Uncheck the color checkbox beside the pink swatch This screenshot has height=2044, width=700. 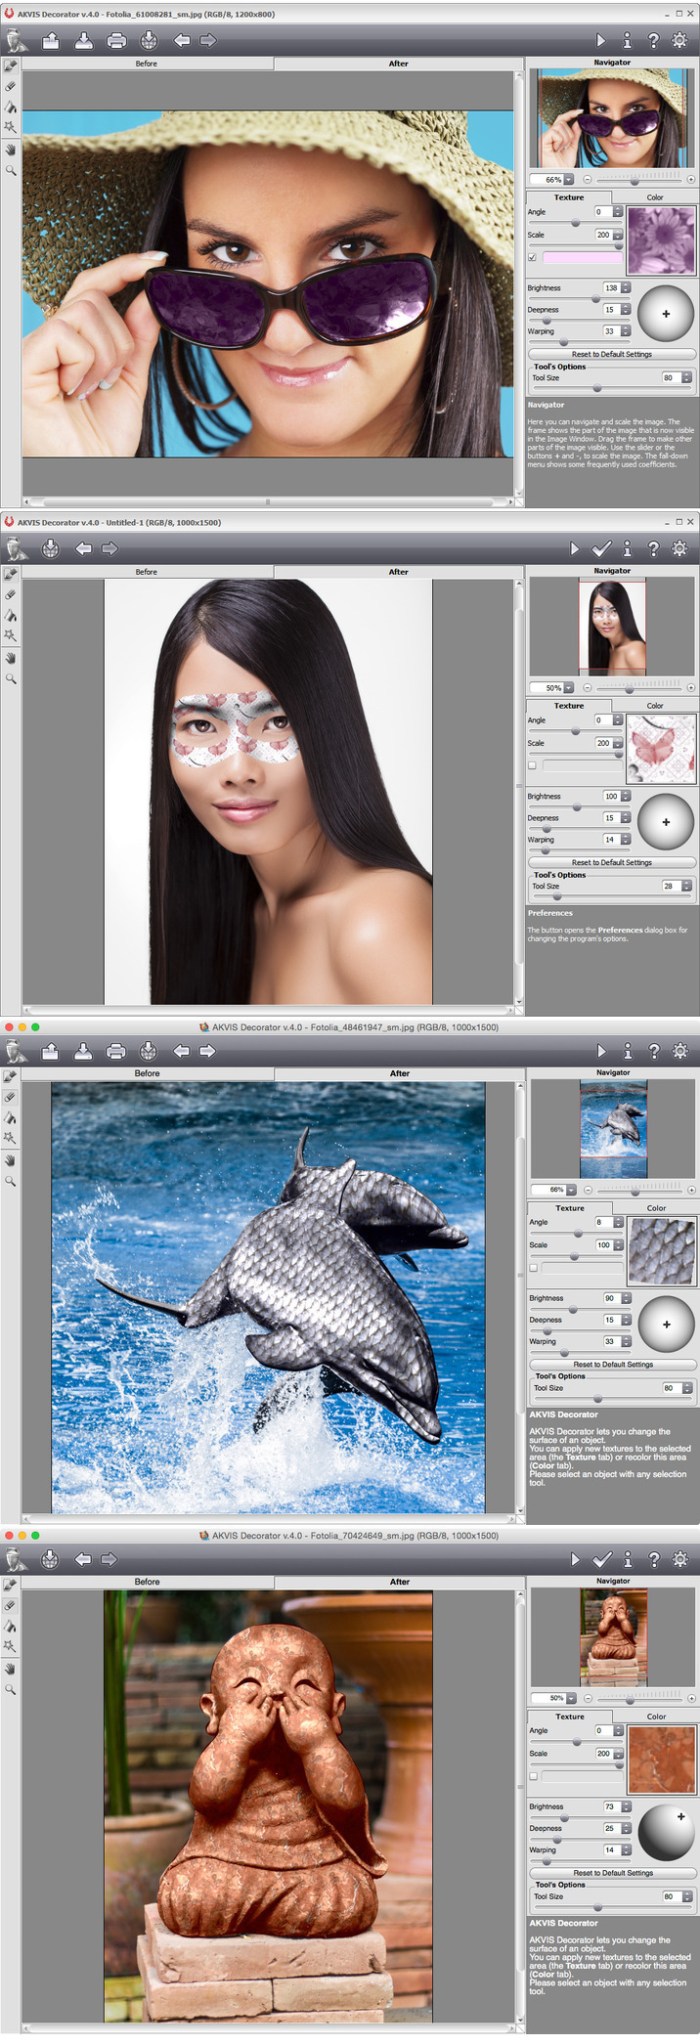tap(532, 257)
